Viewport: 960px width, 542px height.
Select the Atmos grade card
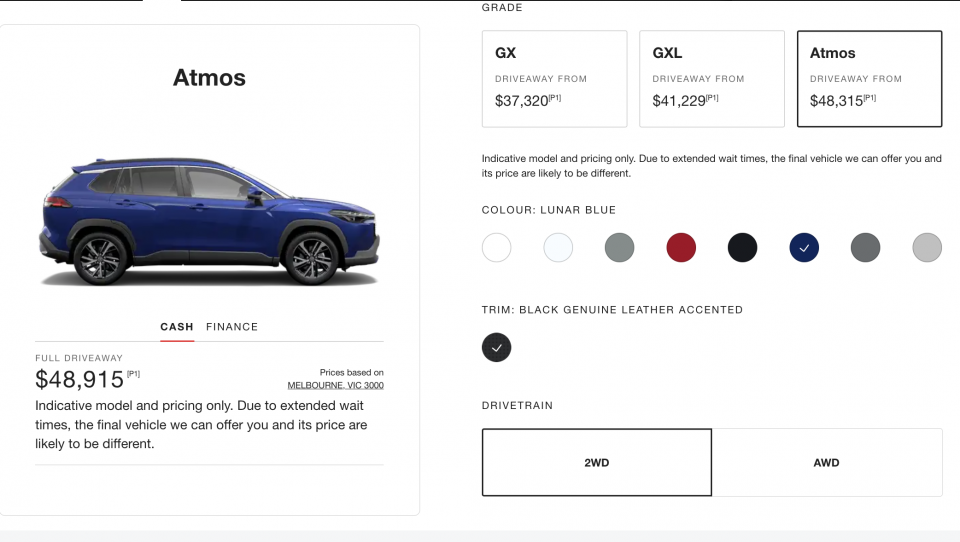coord(869,78)
